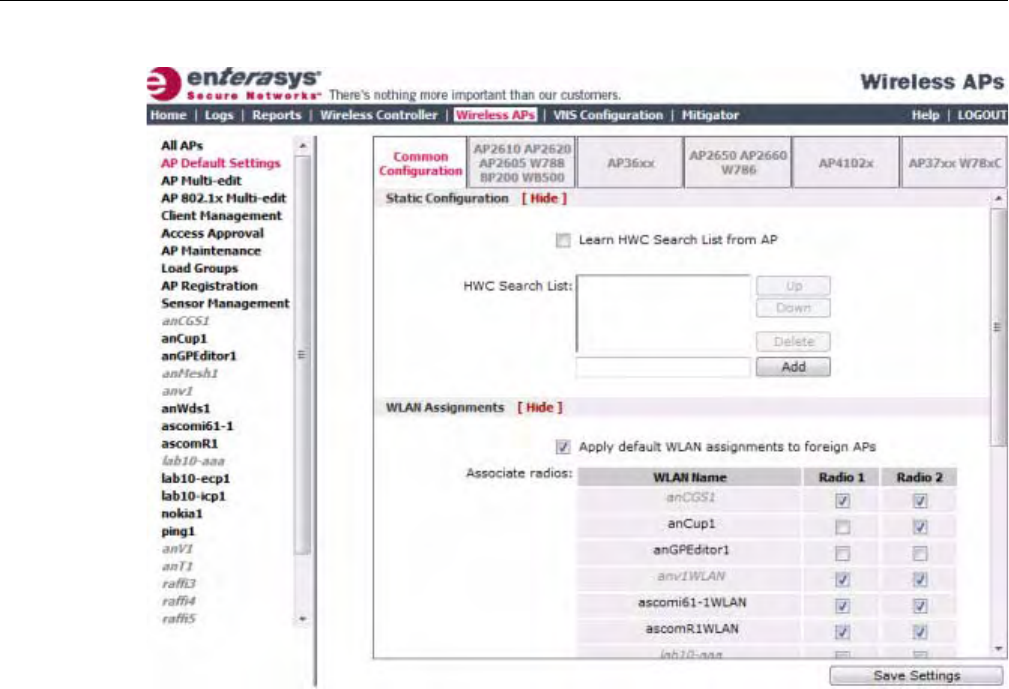Toggle Radio 2 for ascomR1WLAN

pos(920,632)
